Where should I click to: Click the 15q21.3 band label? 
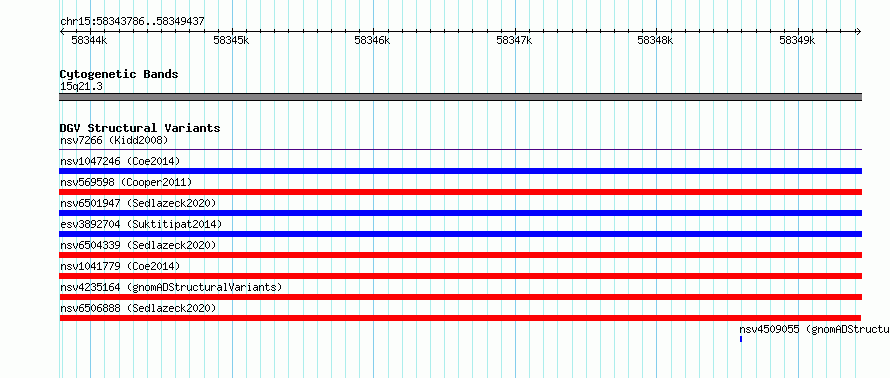click(81, 87)
